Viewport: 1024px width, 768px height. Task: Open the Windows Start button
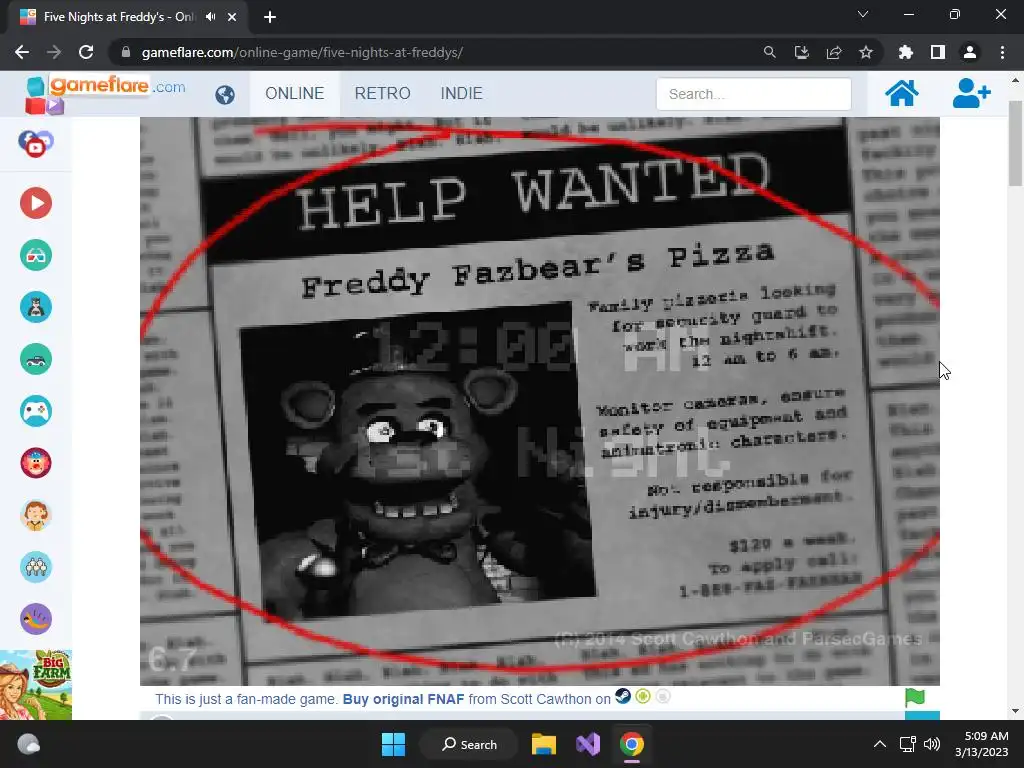coord(393,744)
